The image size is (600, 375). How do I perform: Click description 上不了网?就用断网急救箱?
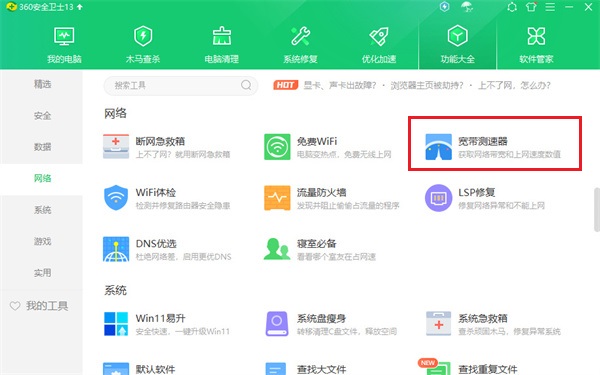pyautogui.click(x=183, y=154)
